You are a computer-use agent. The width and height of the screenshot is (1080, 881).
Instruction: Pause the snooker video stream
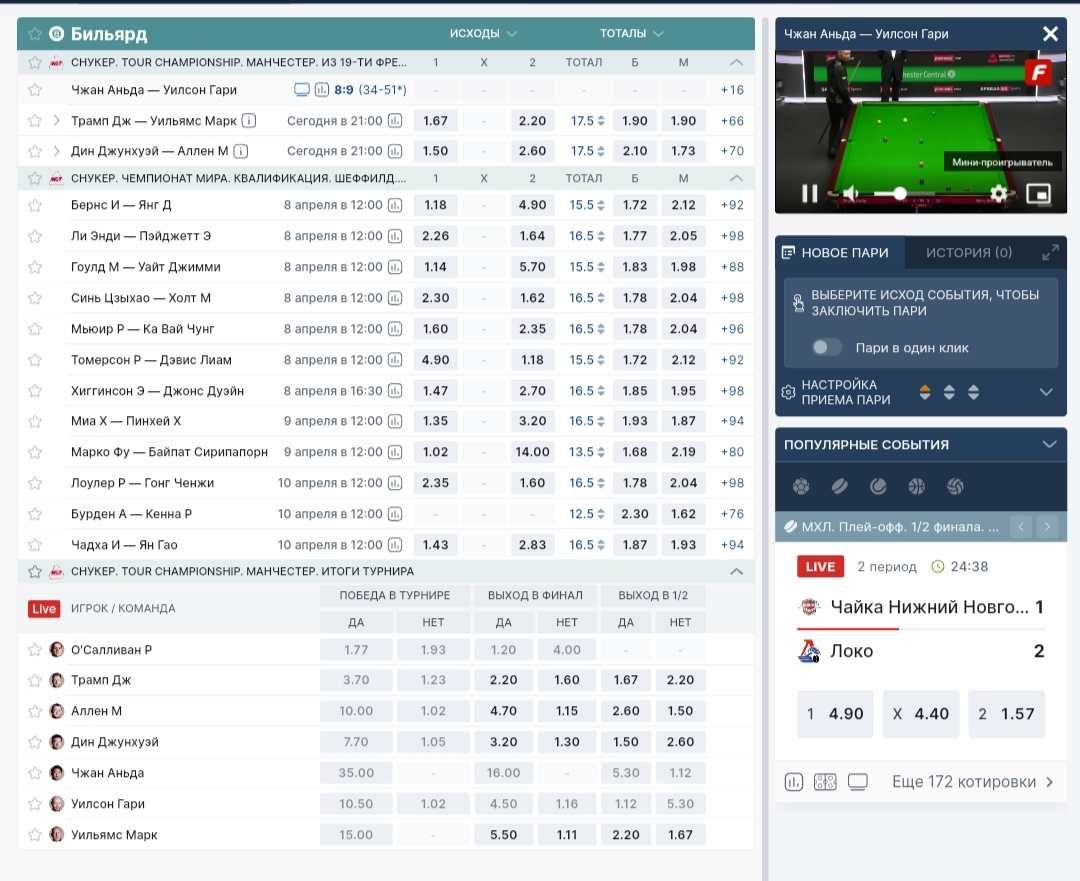click(x=810, y=193)
